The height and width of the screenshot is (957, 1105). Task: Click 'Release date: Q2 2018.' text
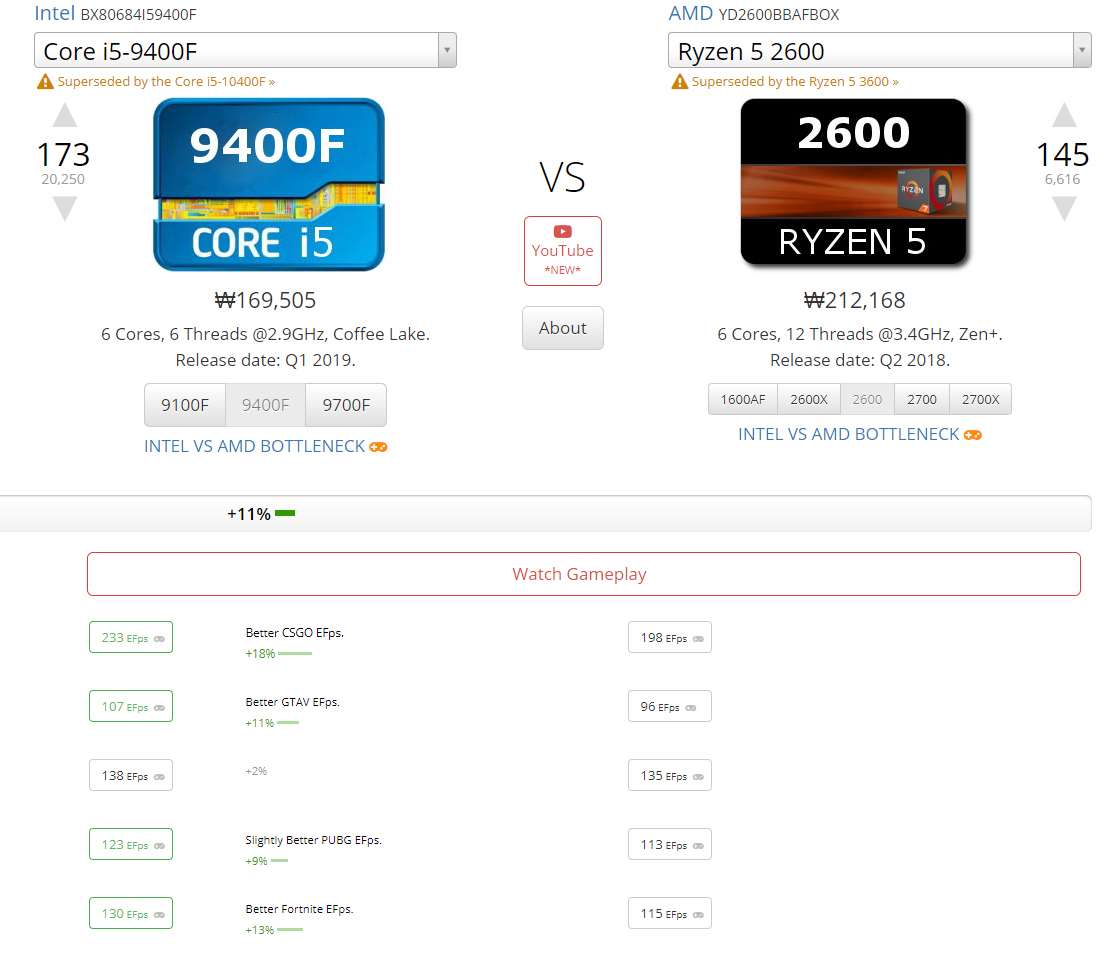860,361
